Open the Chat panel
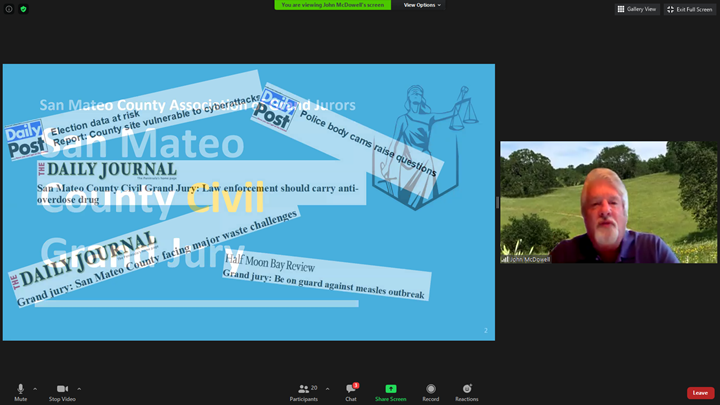Screen dimensions: 720x405 (351, 393)
